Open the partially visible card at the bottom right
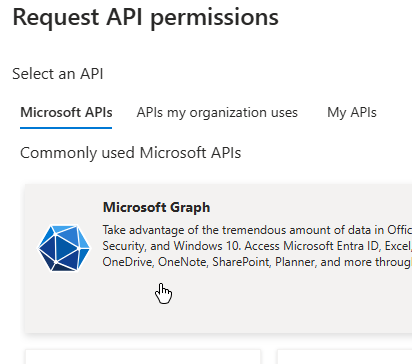Image resolution: width=412 pixels, height=364 pixels. [345, 357]
